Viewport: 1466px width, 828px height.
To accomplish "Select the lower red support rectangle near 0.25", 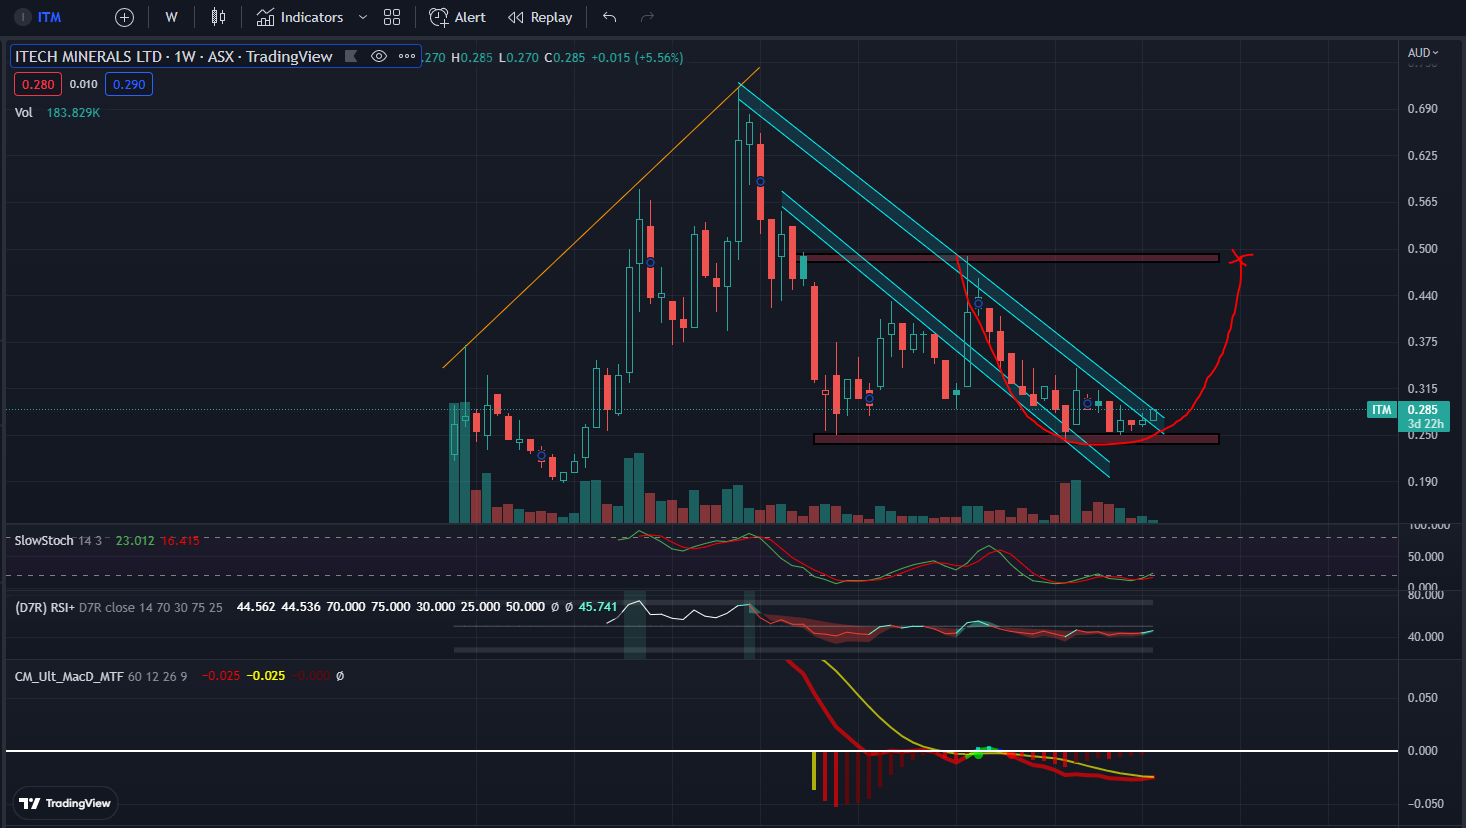I will tap(1017, 439).
